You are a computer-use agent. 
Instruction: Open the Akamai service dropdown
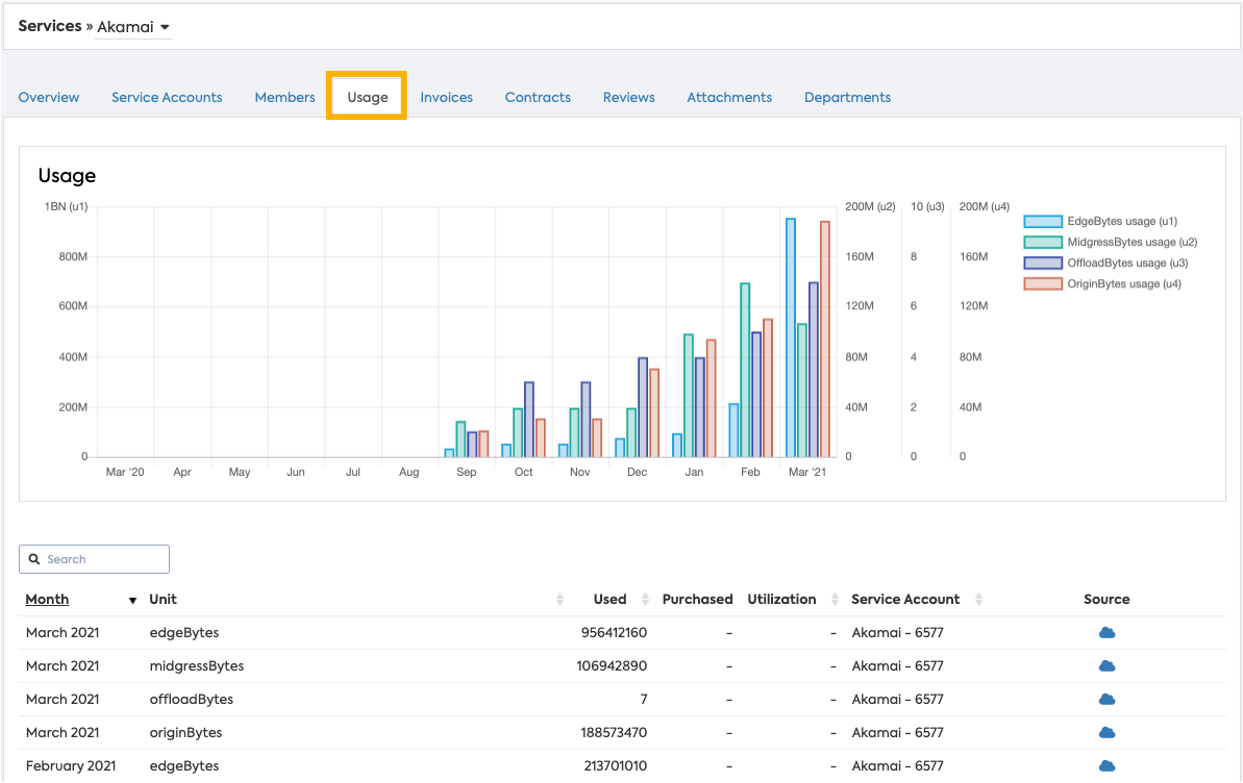(x=133, y=27)
